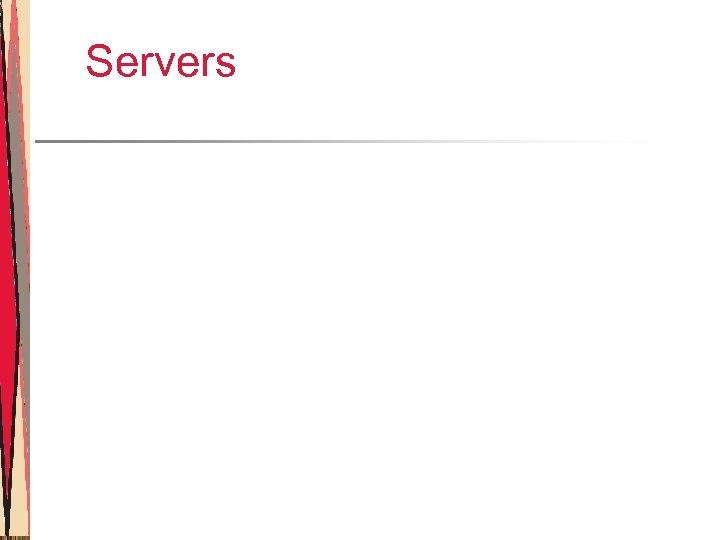
Task: Click the final letter "s" of Servers
Action: coord(225,64)
